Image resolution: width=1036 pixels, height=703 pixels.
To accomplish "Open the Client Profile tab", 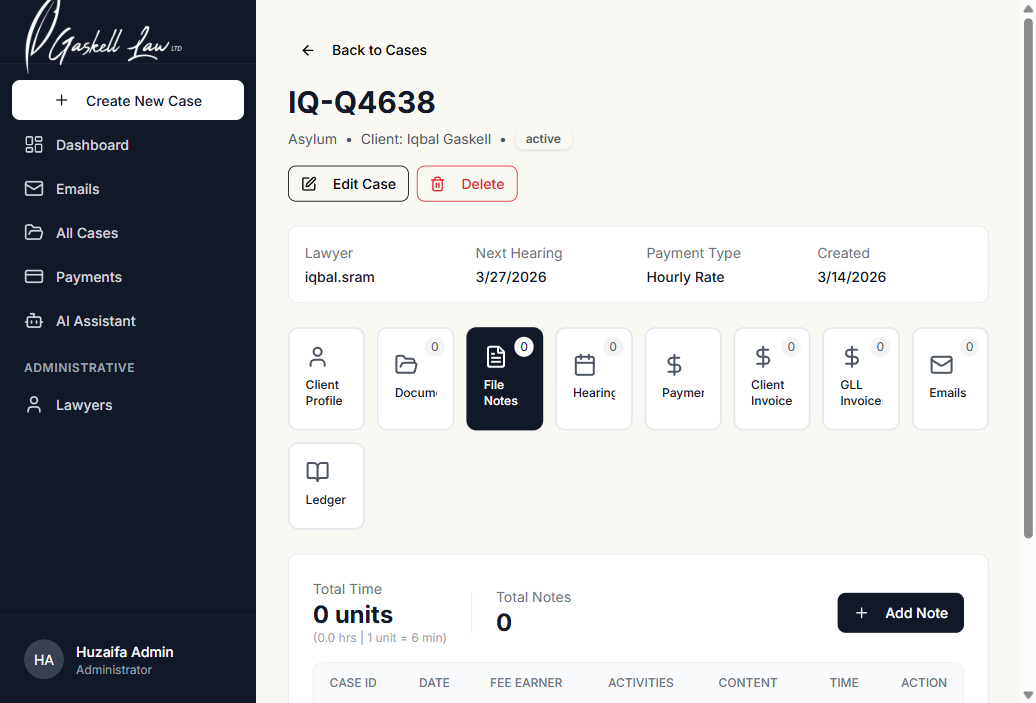I will [326, 378].
